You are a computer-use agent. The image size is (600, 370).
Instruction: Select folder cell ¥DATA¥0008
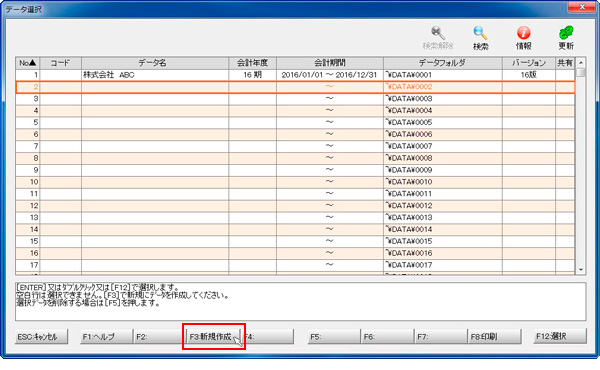[443, 158]
